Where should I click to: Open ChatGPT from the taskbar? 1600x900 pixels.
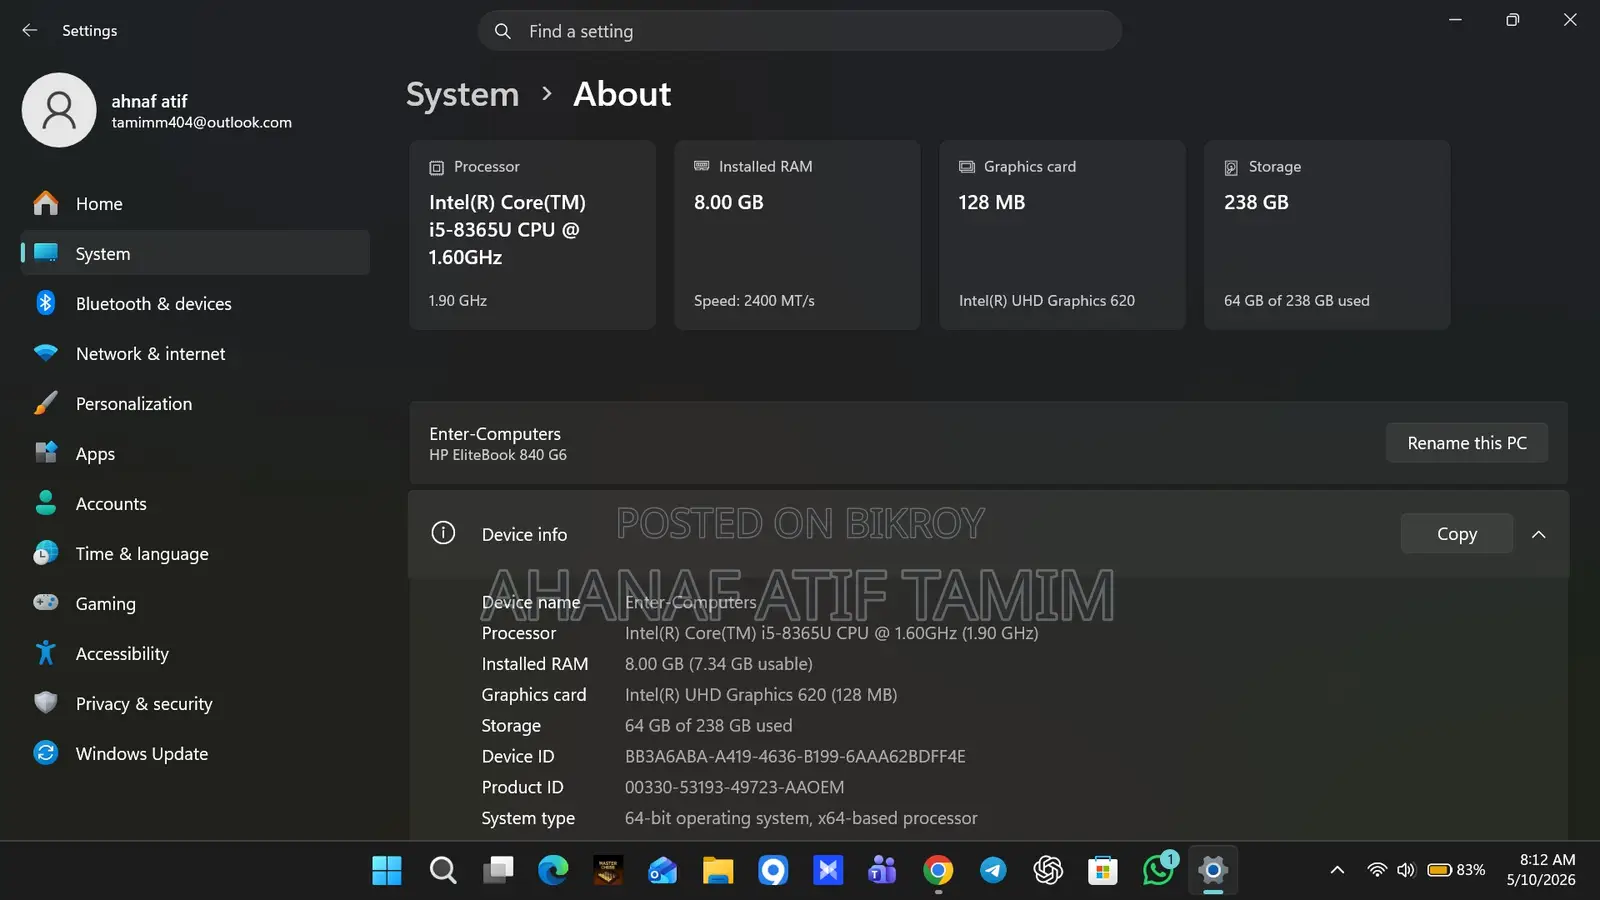pos(1048,870)
